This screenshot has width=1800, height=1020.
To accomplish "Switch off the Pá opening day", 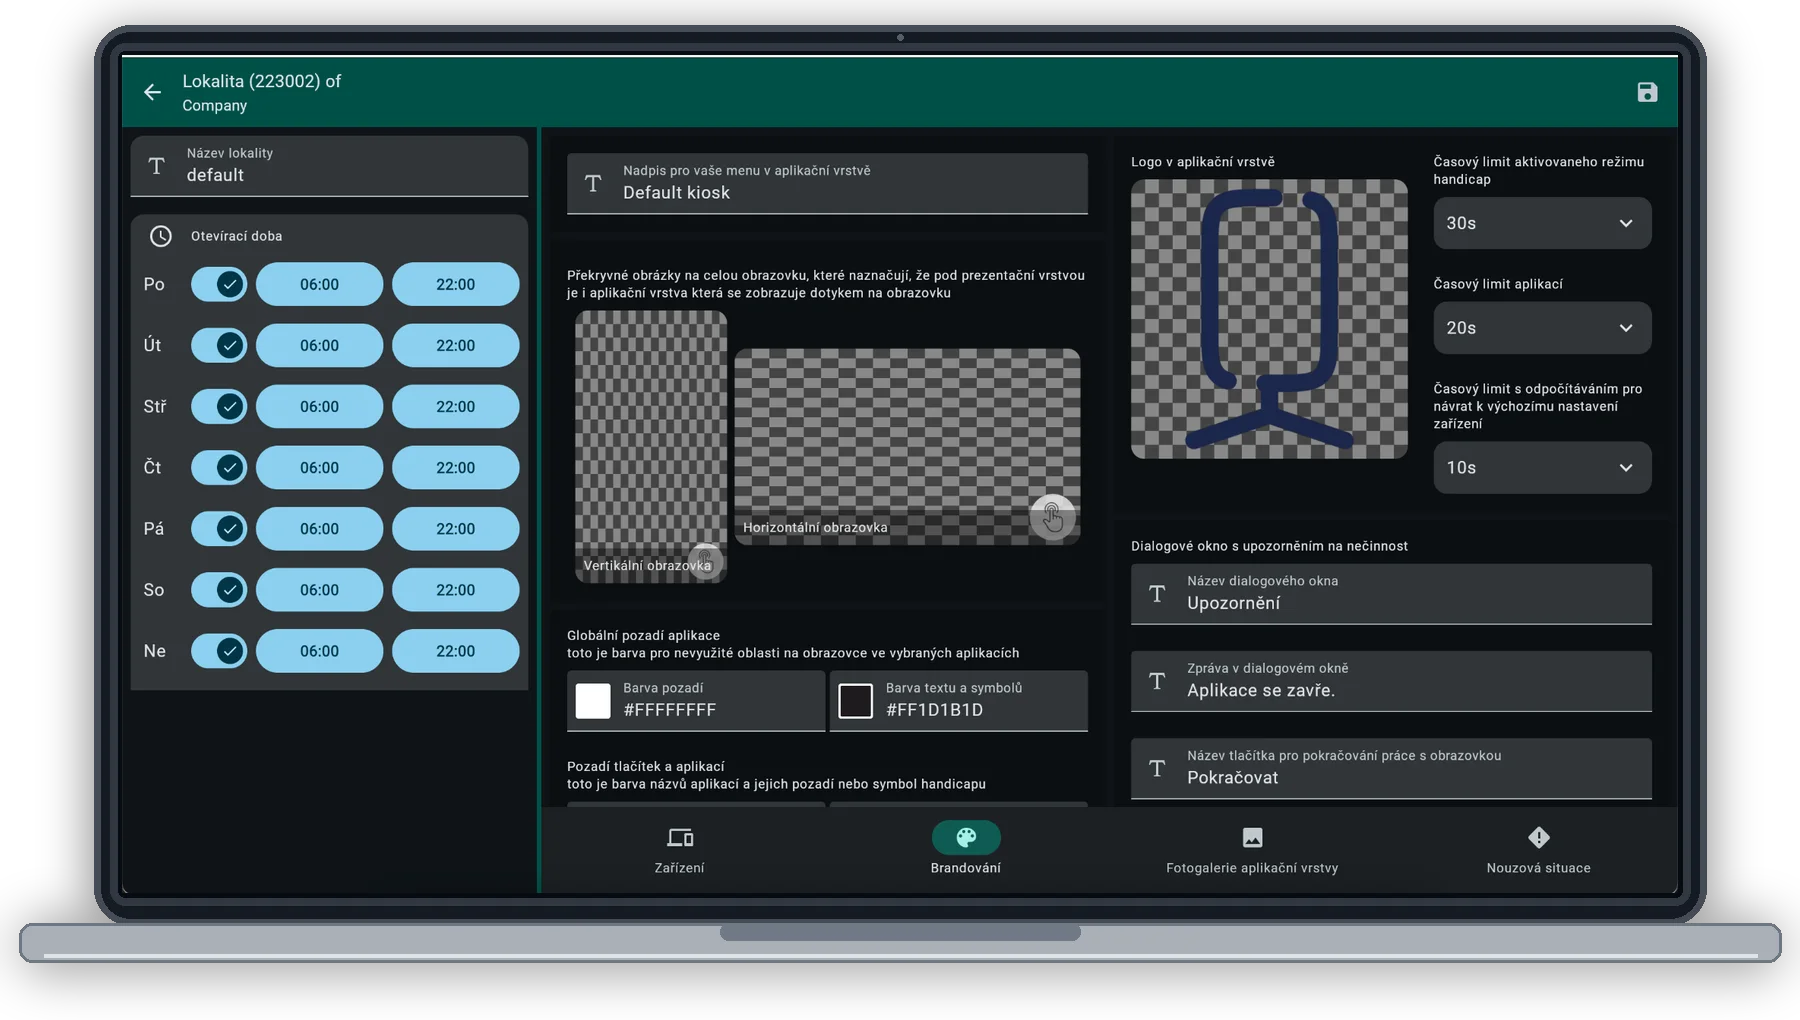I will pos(219,528).
